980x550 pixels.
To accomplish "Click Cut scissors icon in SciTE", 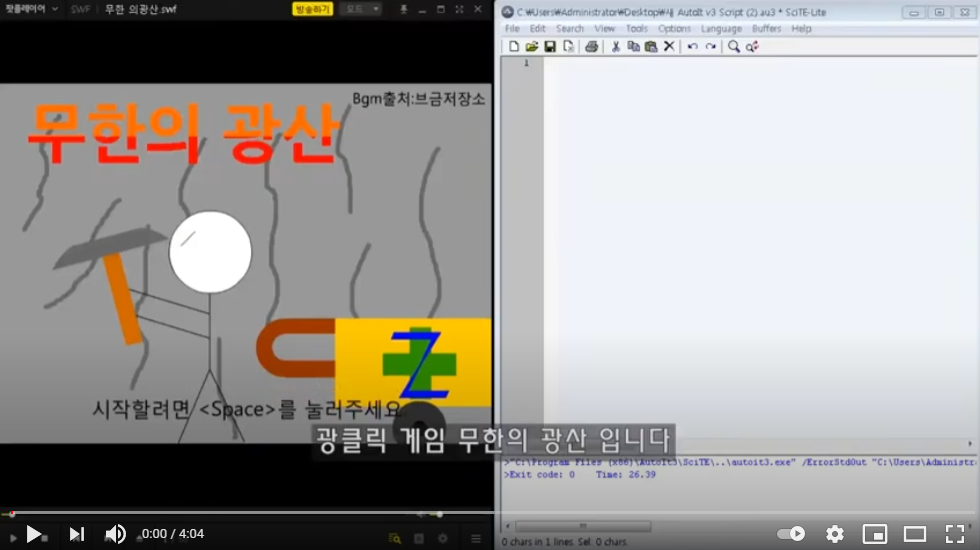I will pos(616,46).
